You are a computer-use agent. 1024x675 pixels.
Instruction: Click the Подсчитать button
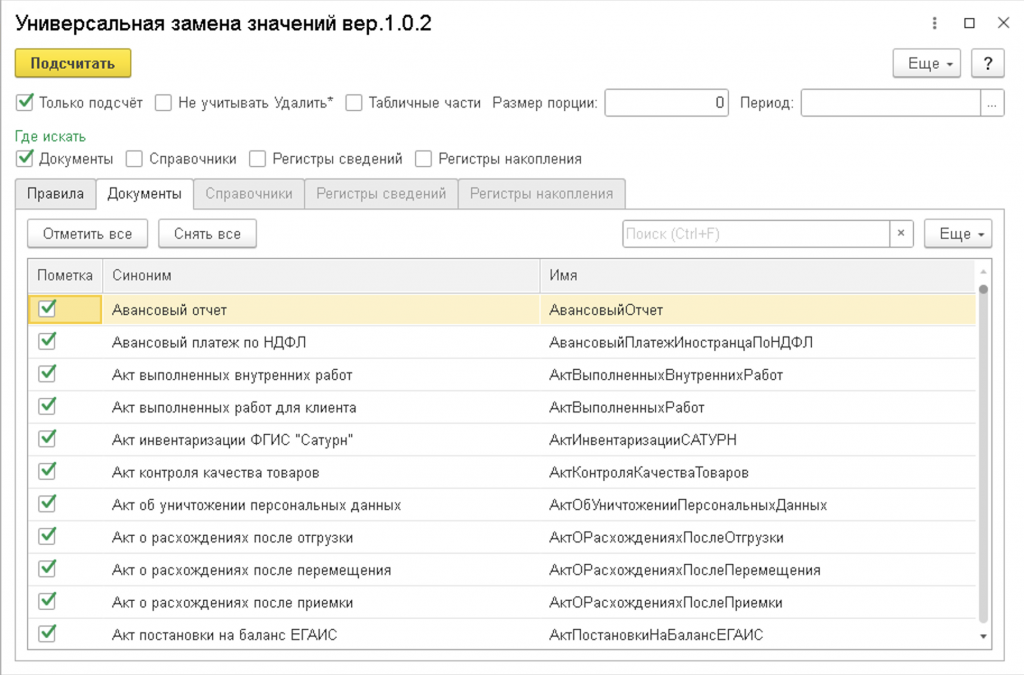tap(73, 63)
